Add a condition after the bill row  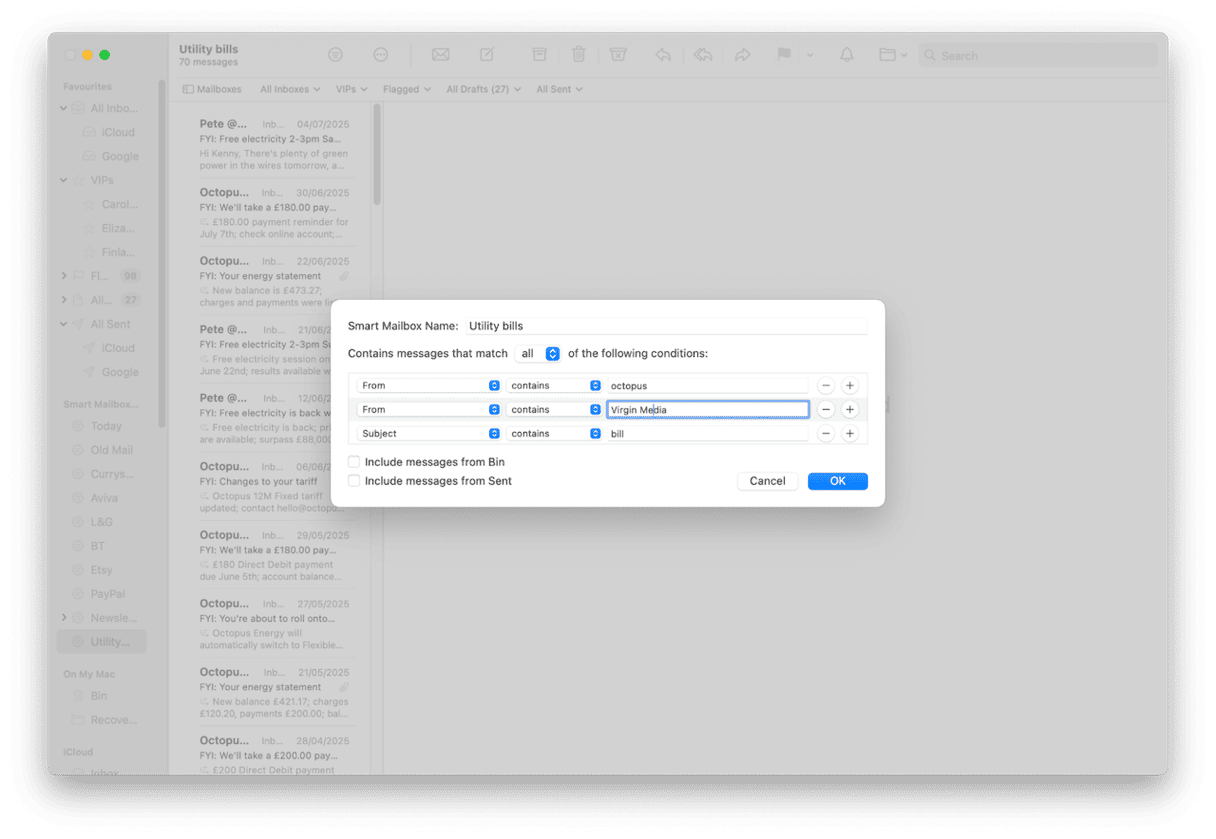(850, 433)
